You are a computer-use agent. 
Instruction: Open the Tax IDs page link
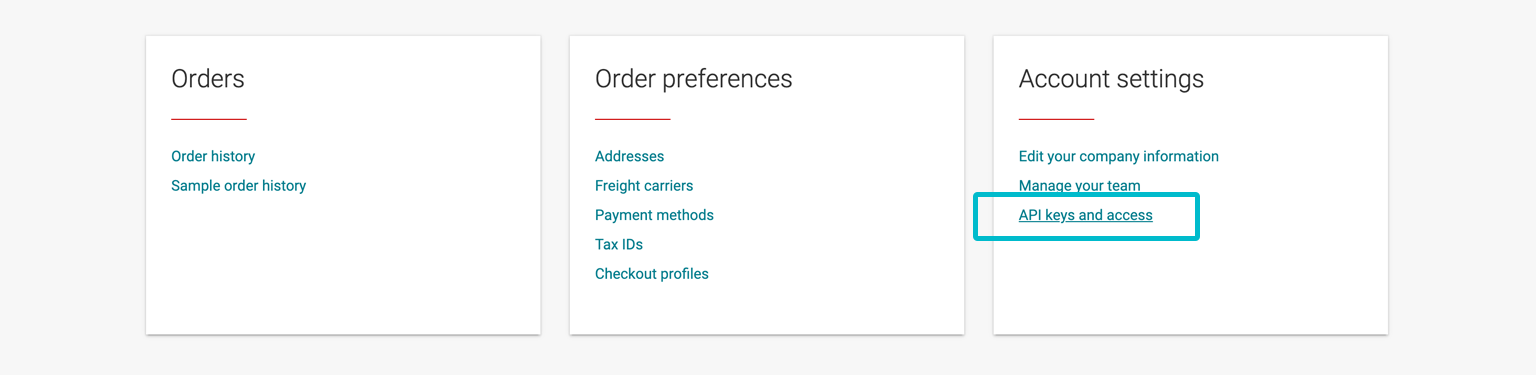619,244
